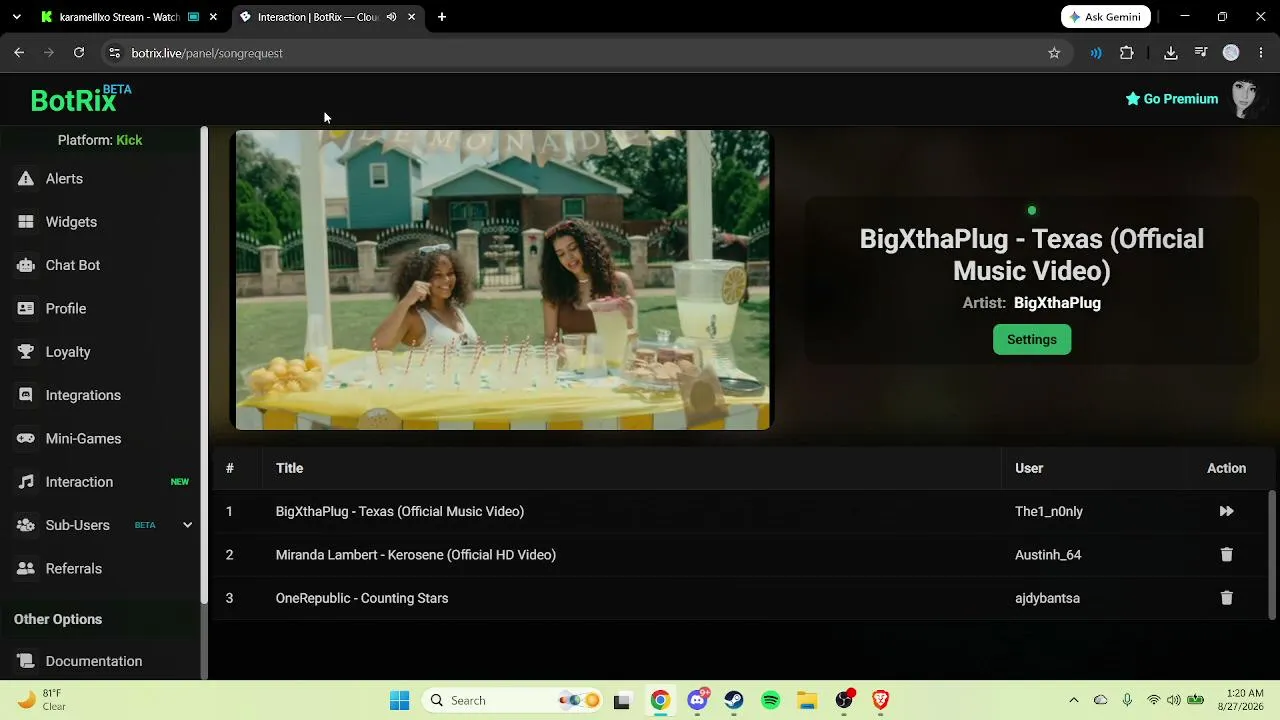Image resolution: width=1280 pixels, height=720 pixels.
Task: Open the Chrome profile avatar
Action: [1231, 53]
